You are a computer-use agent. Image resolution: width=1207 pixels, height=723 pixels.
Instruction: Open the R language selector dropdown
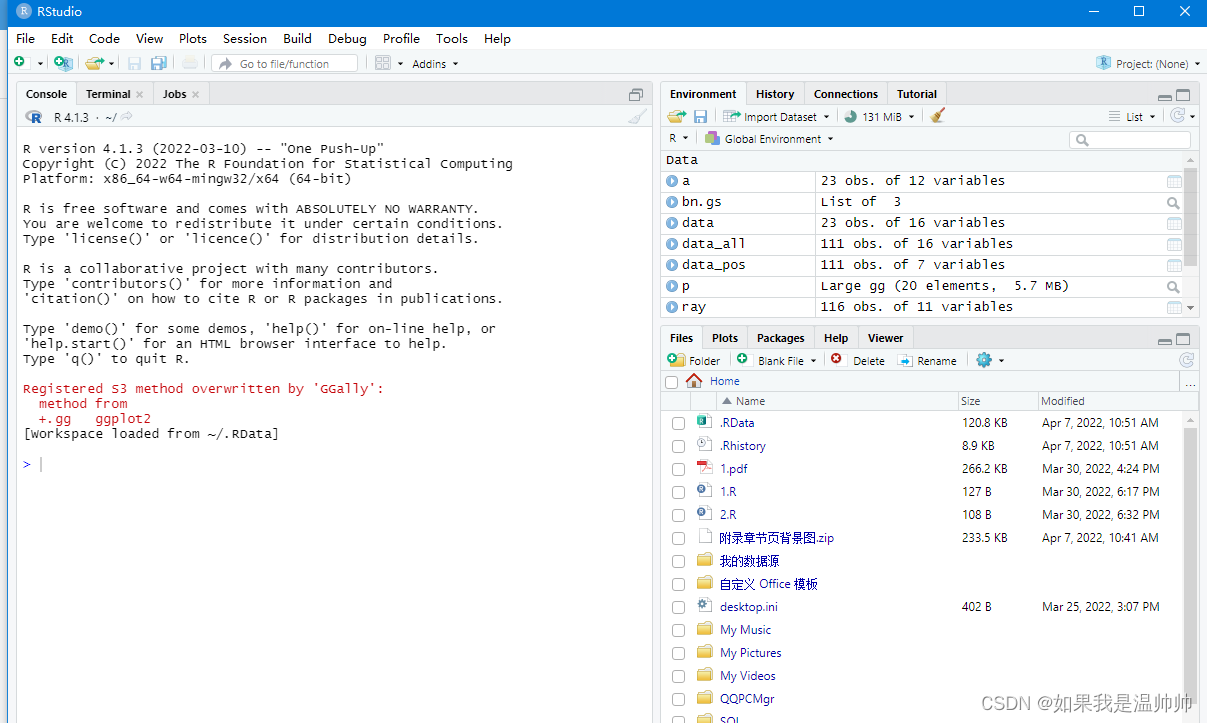pyautogui.click(x=679, y=139)
